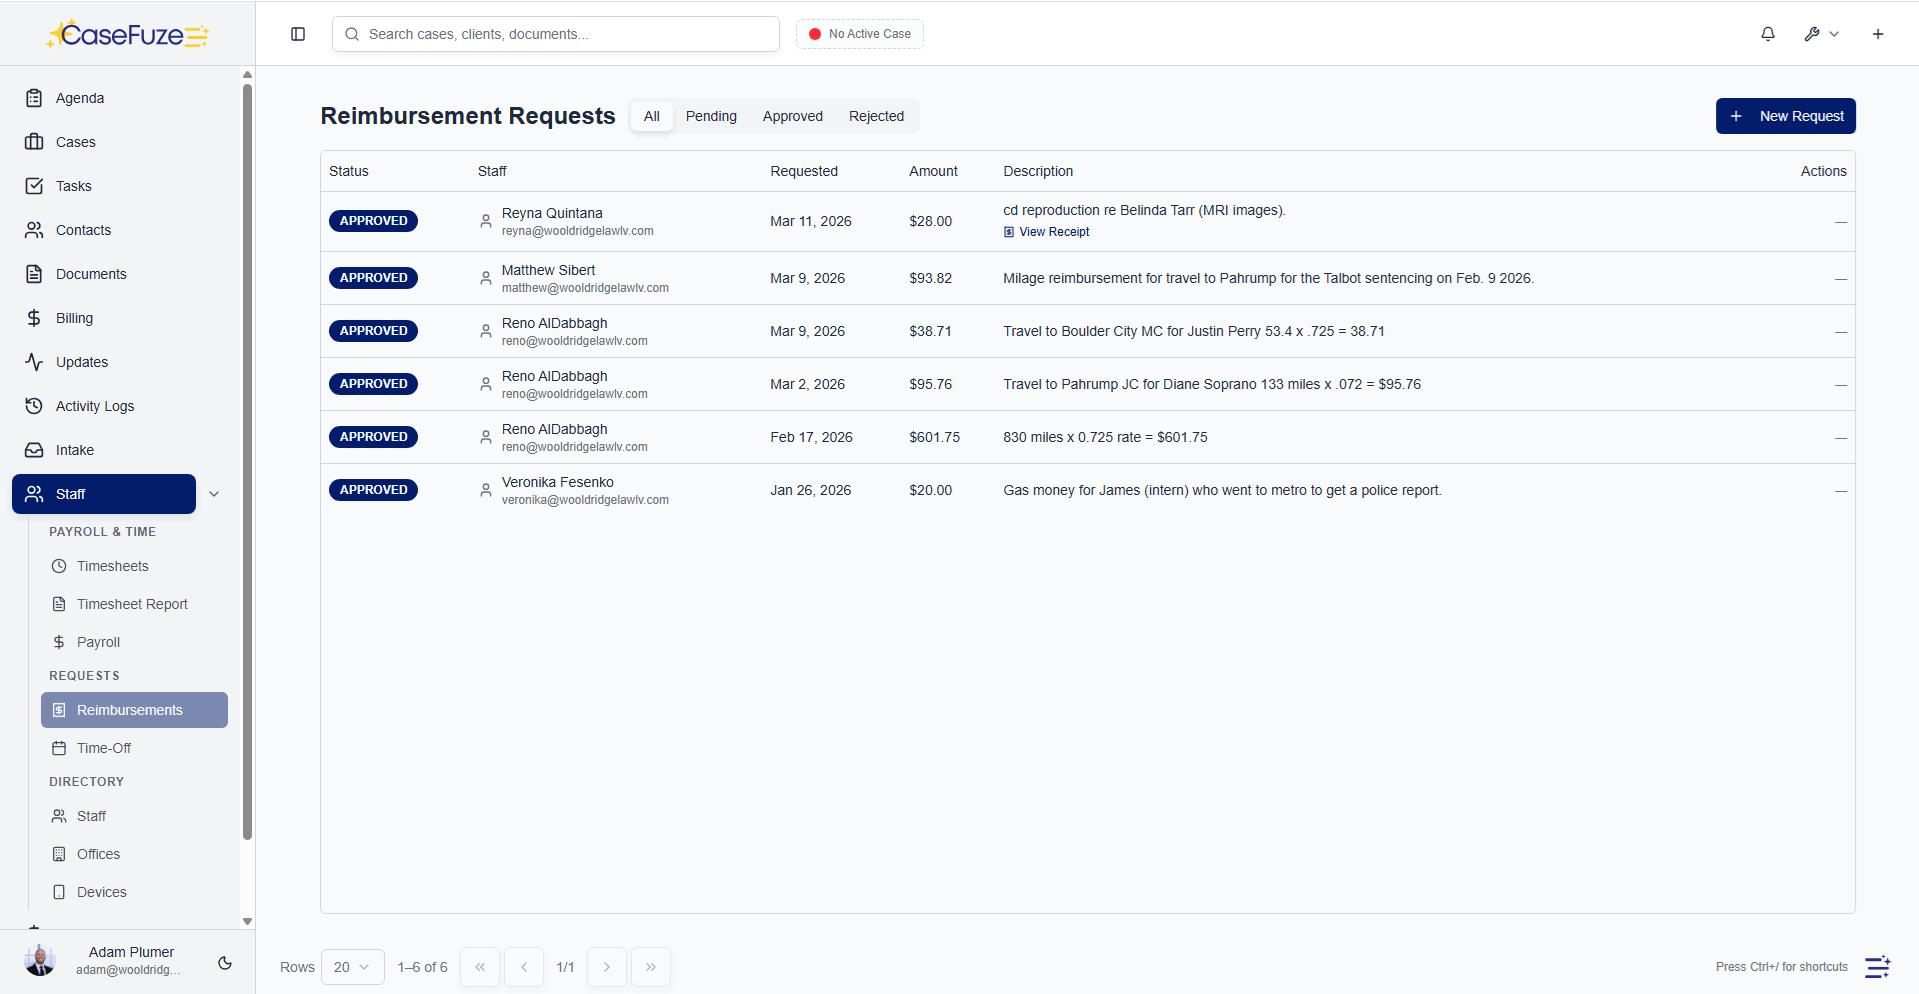1919x994 pixels.
Task: View the Time-Off requests
Action: coord(103,747)
